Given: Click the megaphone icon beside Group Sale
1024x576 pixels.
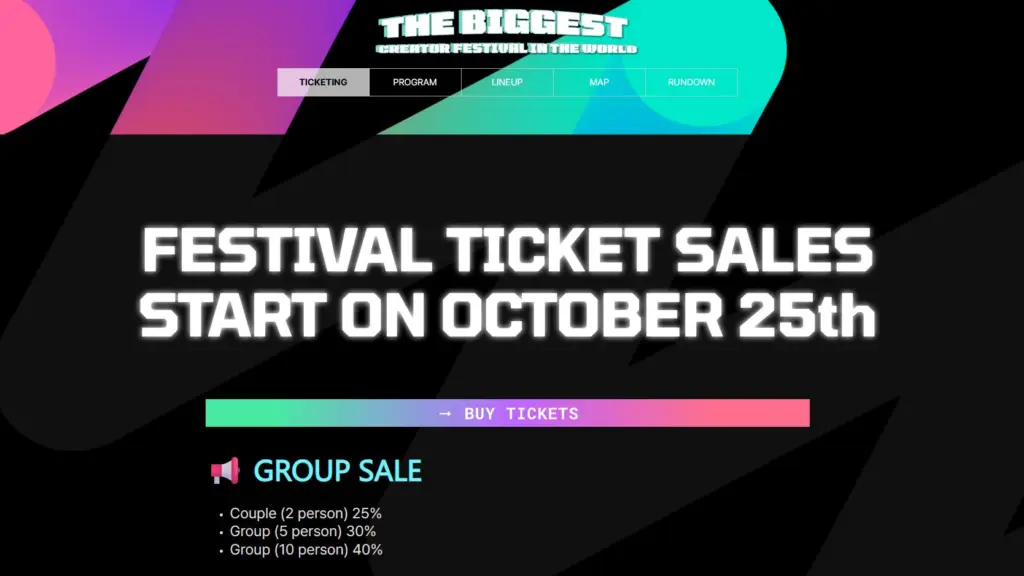Looking at the screenshot, I should (x=225, y=470).
